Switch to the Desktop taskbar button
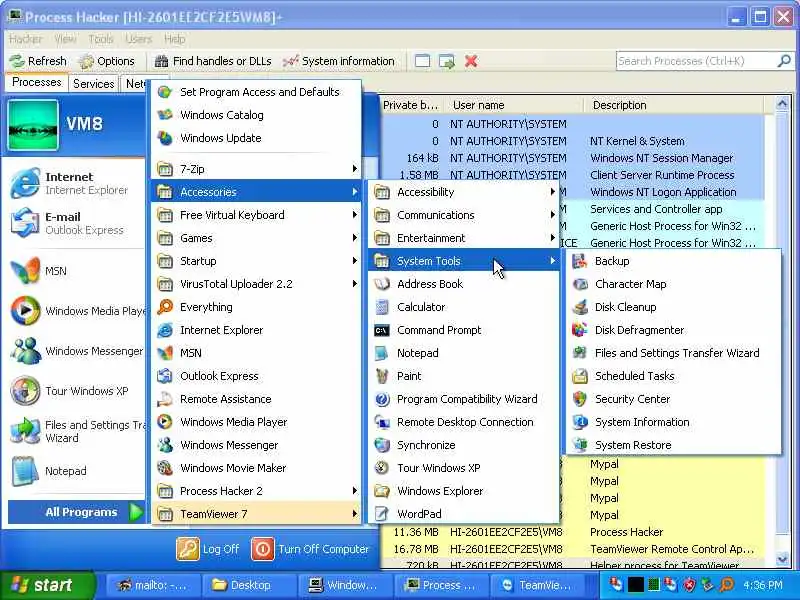 (x=247, y=585)
